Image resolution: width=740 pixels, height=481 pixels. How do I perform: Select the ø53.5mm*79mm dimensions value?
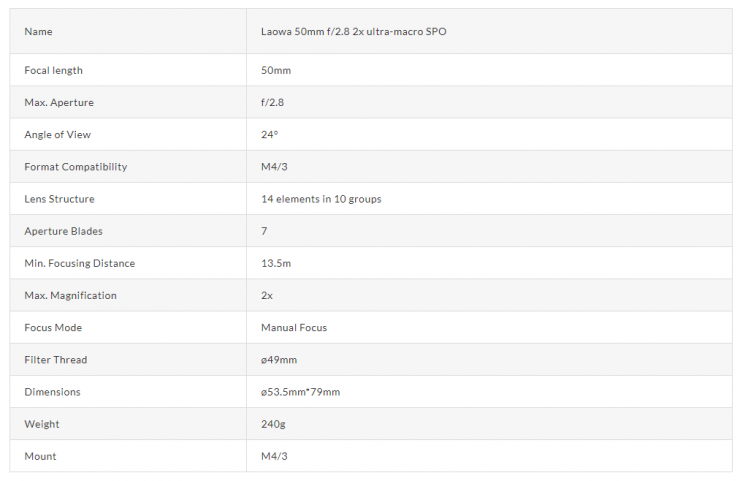pyautogui.click(x=300, y=392)
